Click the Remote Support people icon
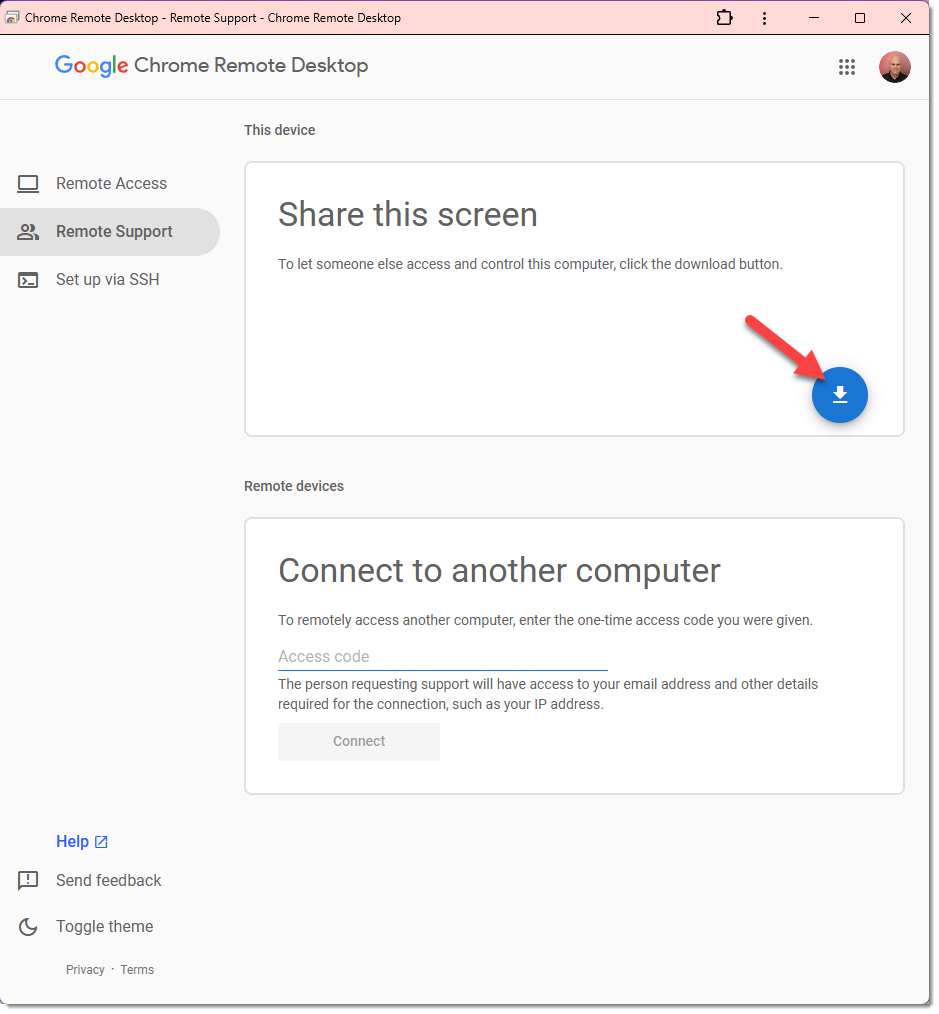 (x=28, y=233)
